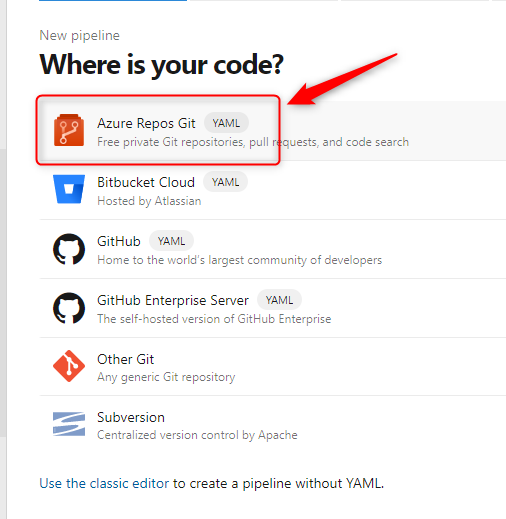Choose the Other Git title text
This screenshot has height=519, width=506.
coord(125,359)
